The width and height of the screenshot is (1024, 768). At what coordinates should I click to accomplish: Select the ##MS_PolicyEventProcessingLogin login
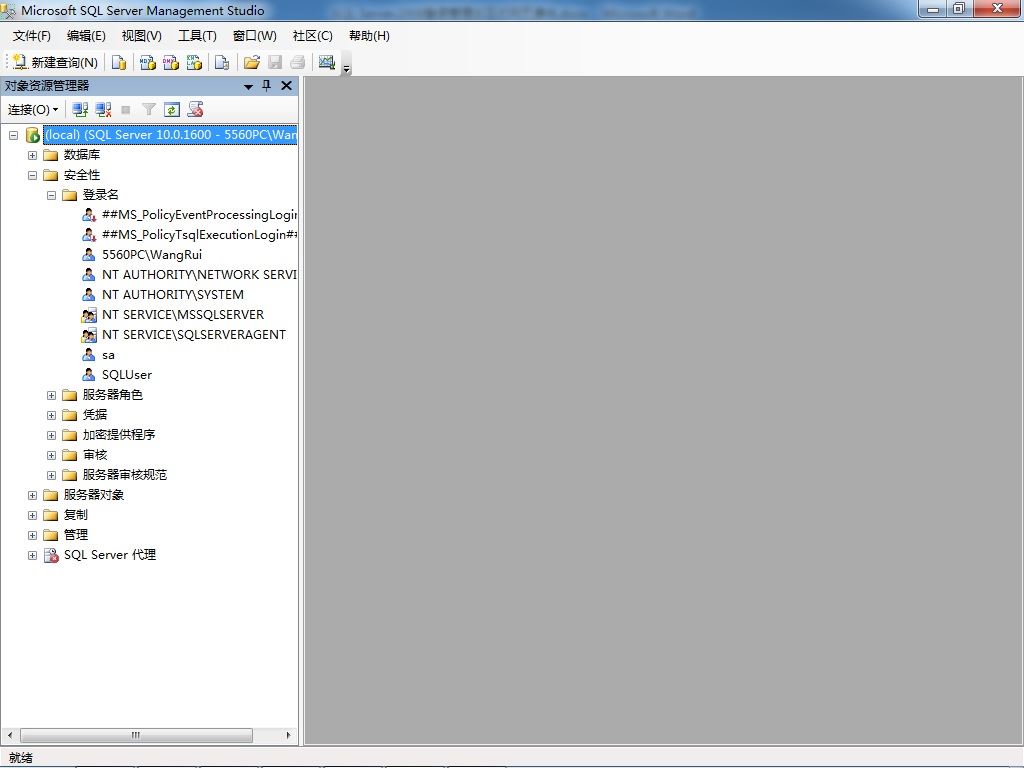(x=199, y=215)
